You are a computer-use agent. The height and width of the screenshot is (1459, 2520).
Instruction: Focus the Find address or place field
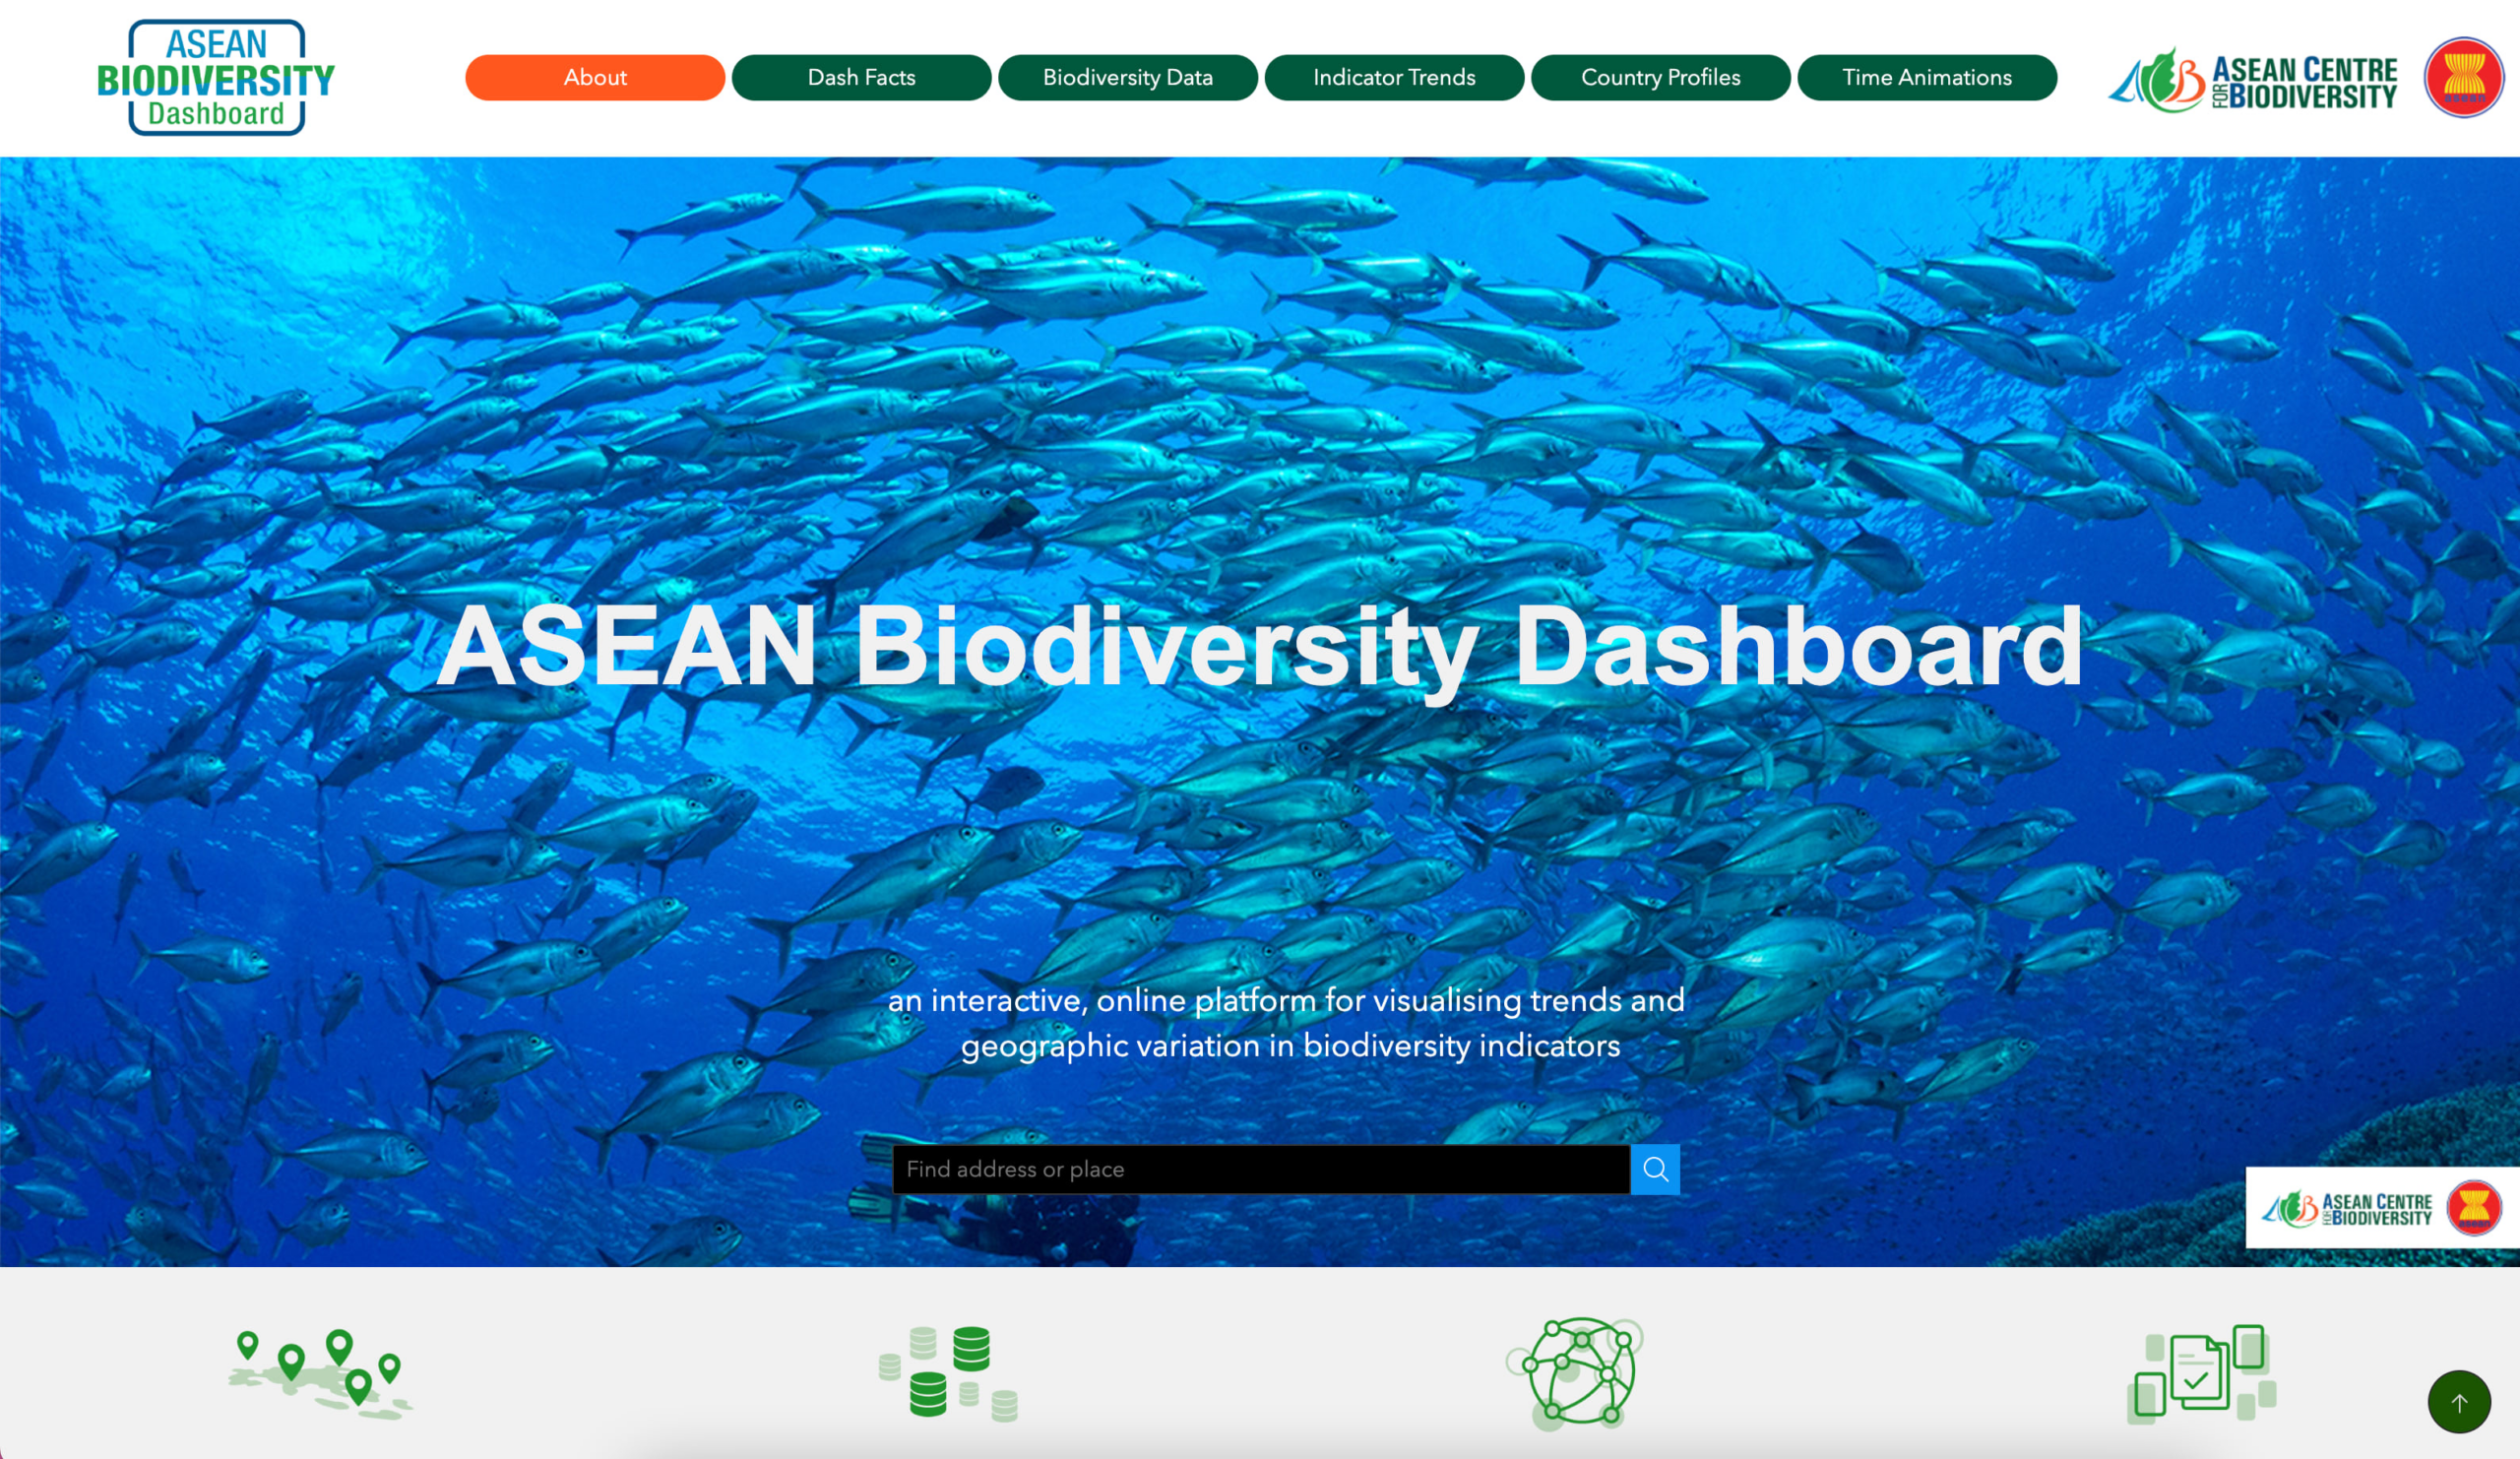coord(1260,1169)
